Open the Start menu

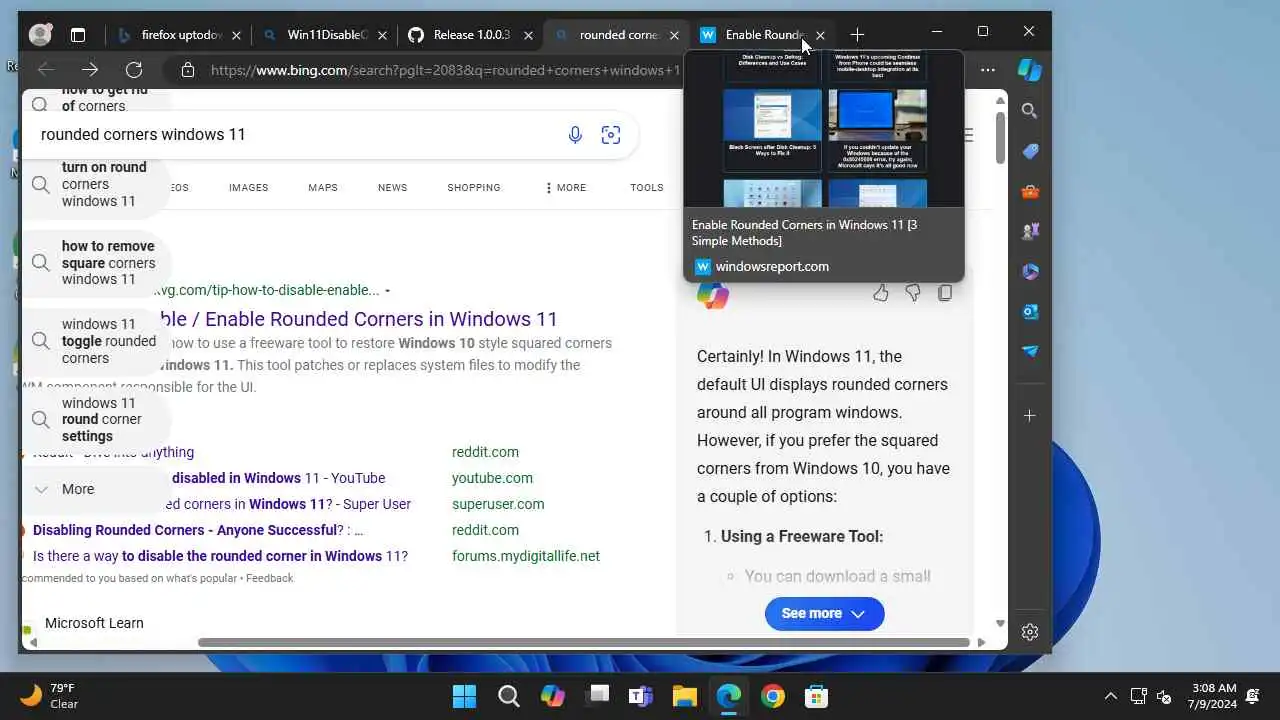coord(464,696)
